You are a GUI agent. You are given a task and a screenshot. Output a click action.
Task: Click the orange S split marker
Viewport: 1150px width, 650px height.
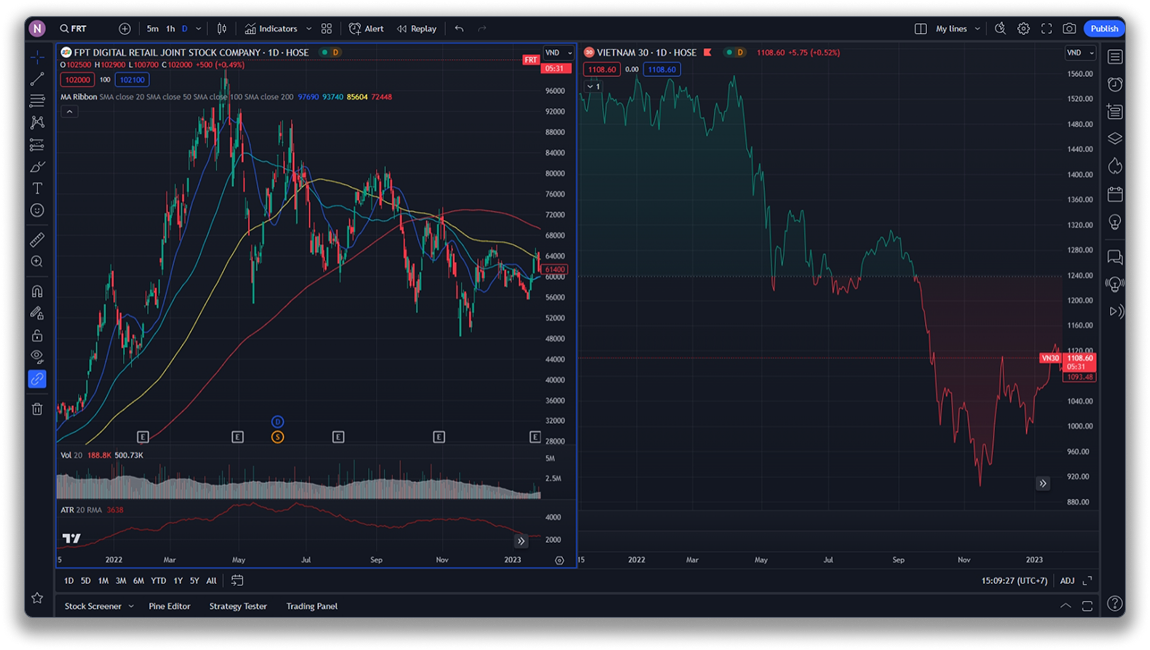[277, 437]
